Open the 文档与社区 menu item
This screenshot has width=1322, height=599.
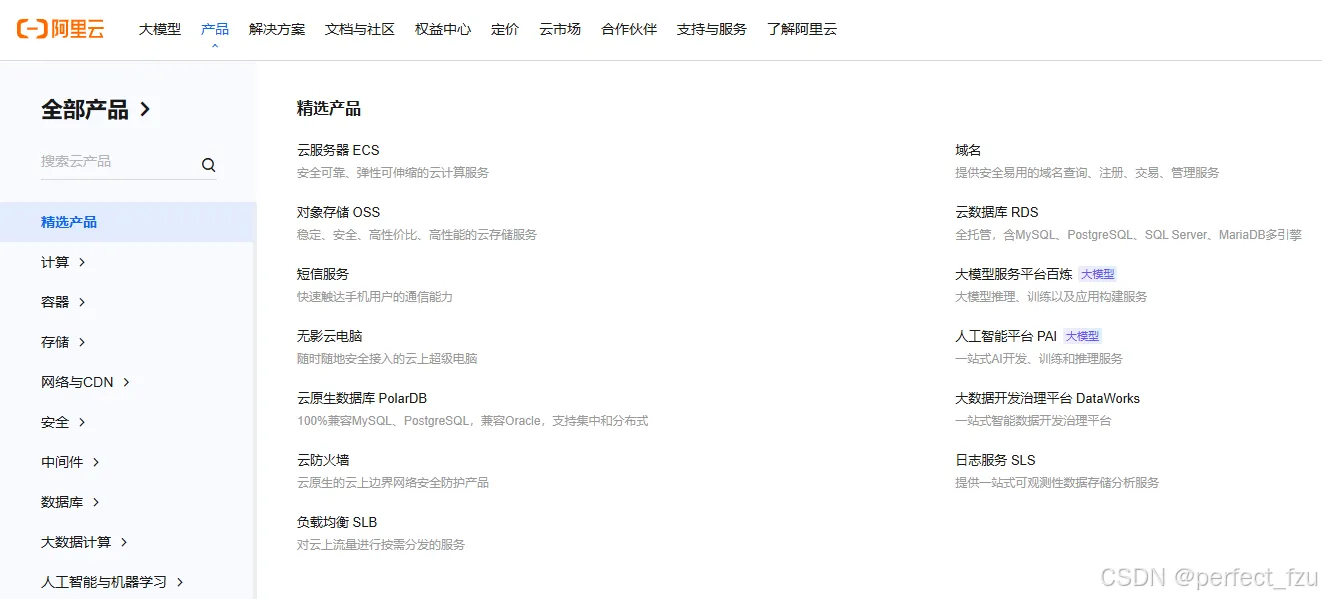click(x=359, y=29)
